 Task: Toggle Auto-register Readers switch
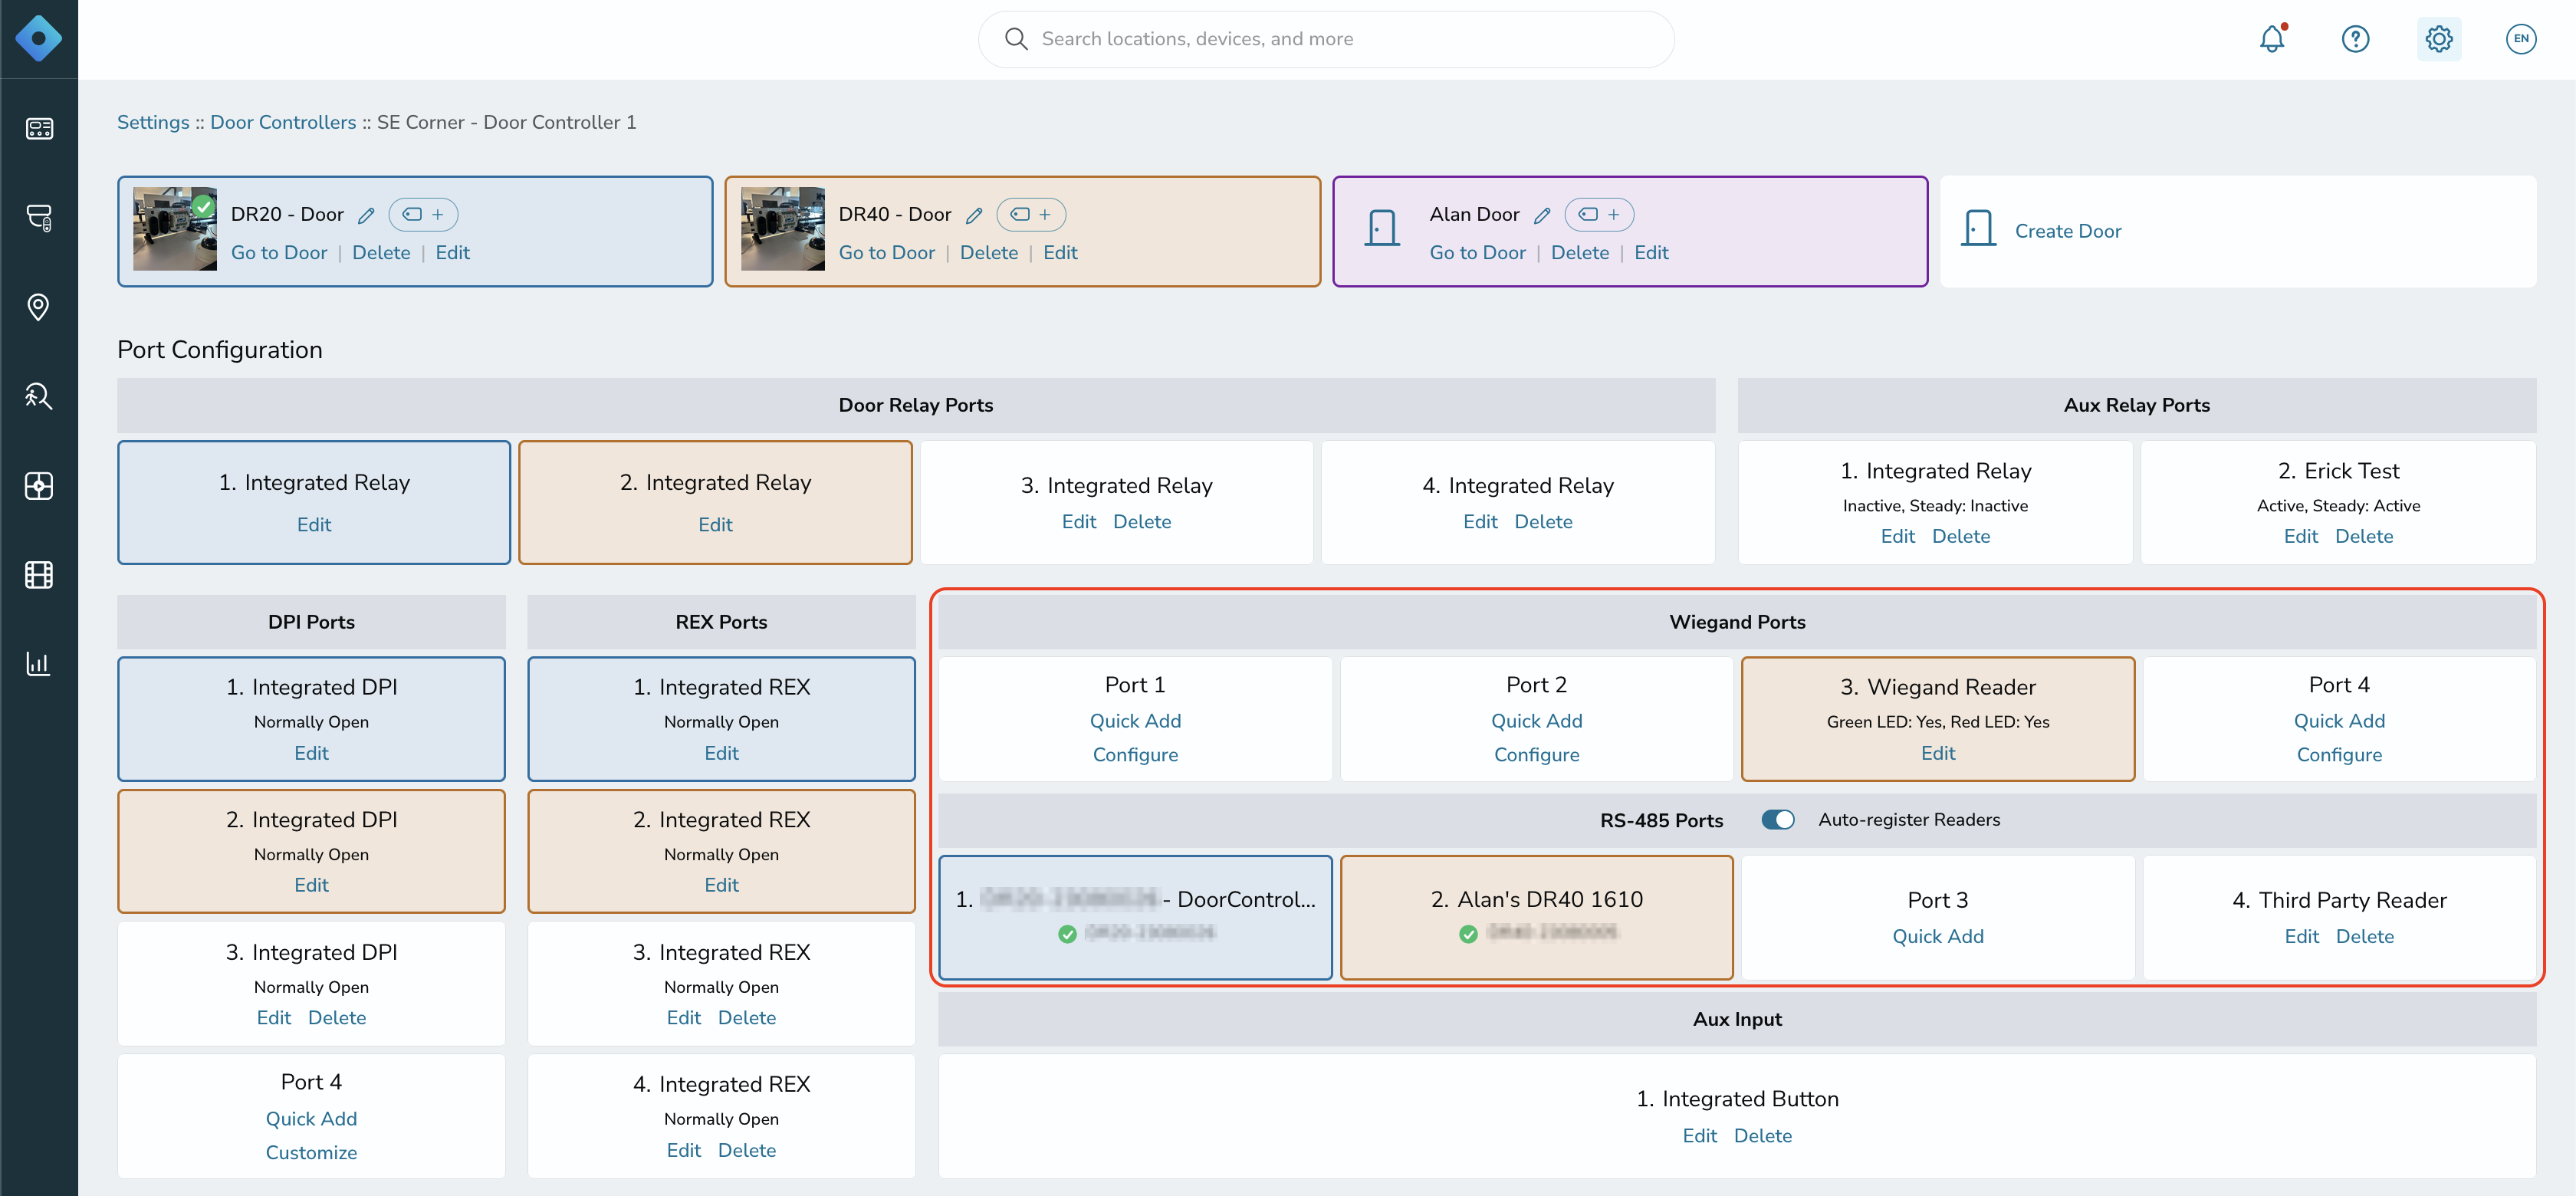click(x=1778, y=820)
